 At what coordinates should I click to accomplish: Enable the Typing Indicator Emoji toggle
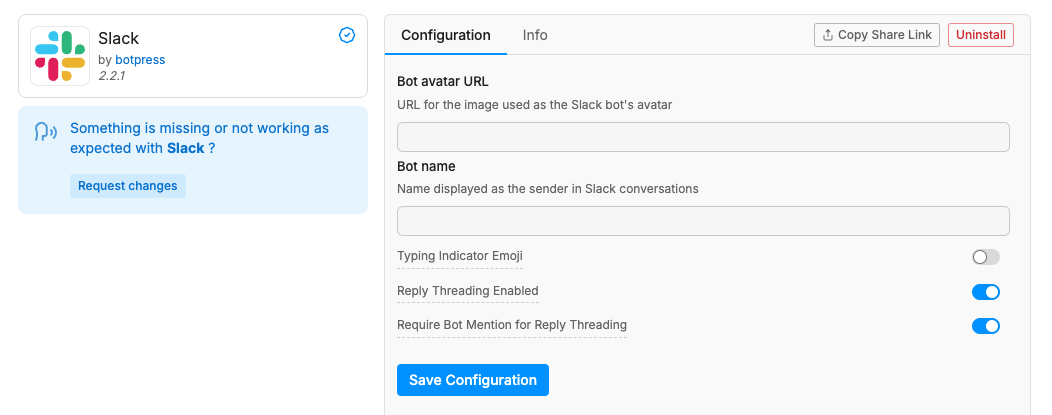click(985, 257)
